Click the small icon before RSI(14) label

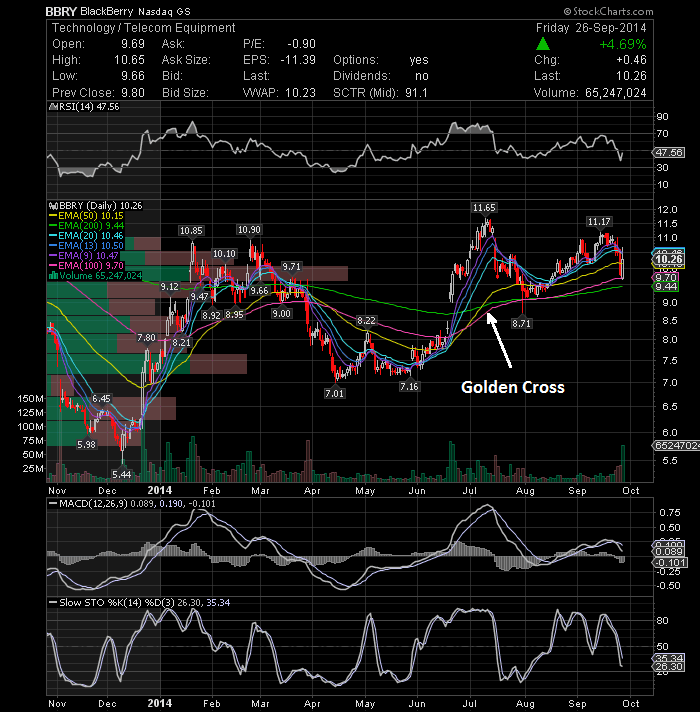53,107
